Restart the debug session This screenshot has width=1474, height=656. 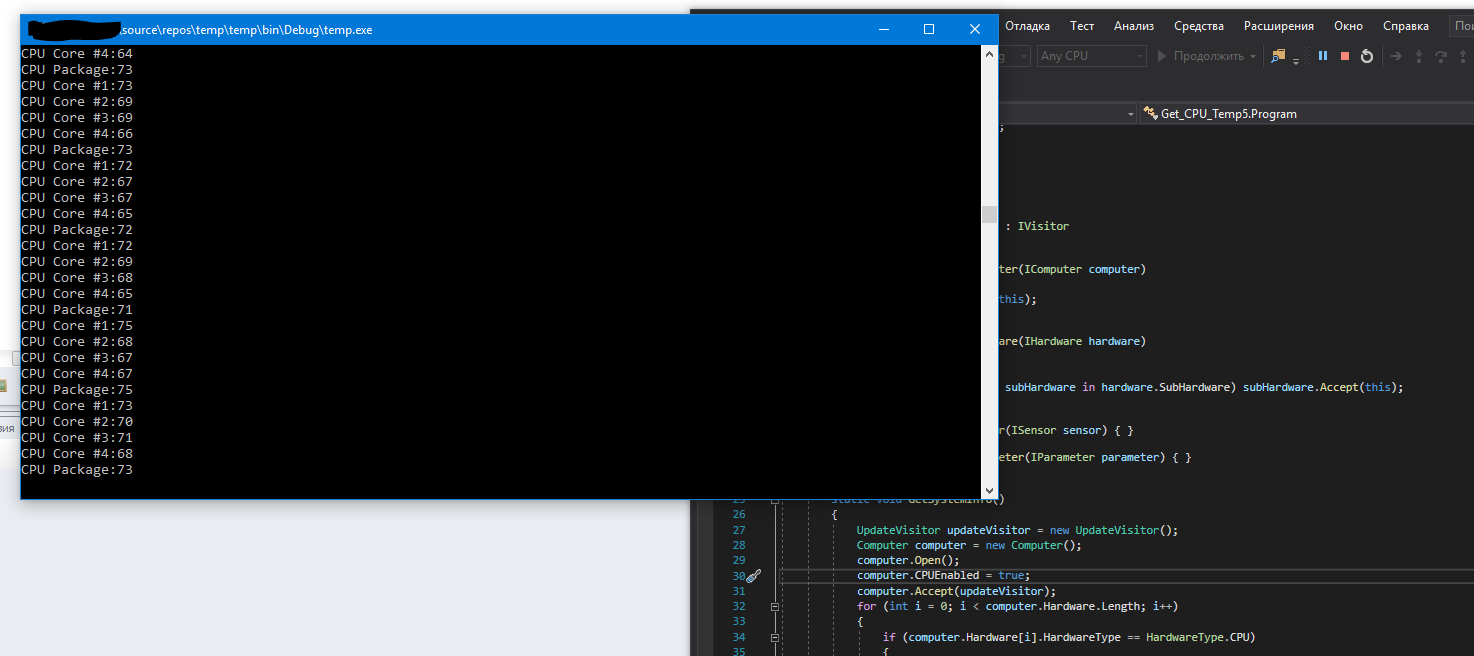(1367, 56)
